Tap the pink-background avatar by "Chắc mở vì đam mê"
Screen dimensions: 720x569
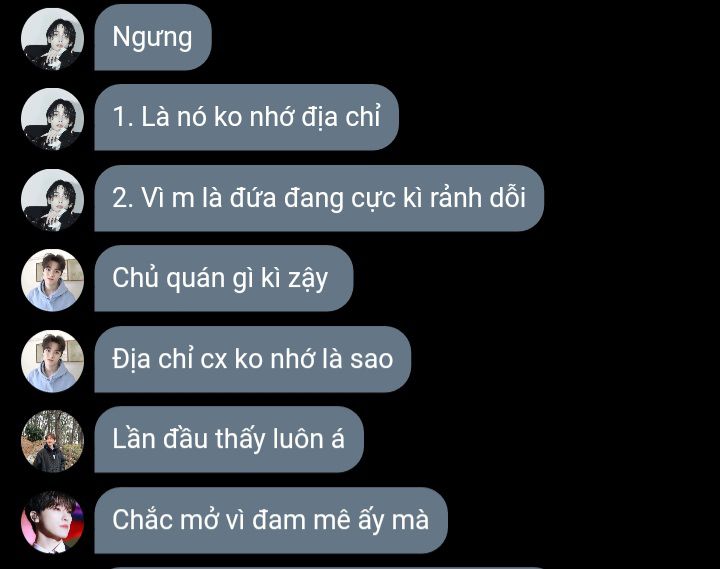(52, 522)
